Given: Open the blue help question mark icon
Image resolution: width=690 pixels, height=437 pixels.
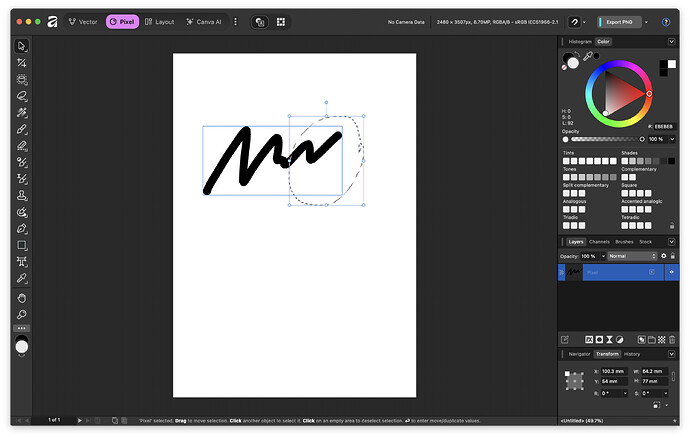Looking at the screenshot, I should [x=666, y=22].
